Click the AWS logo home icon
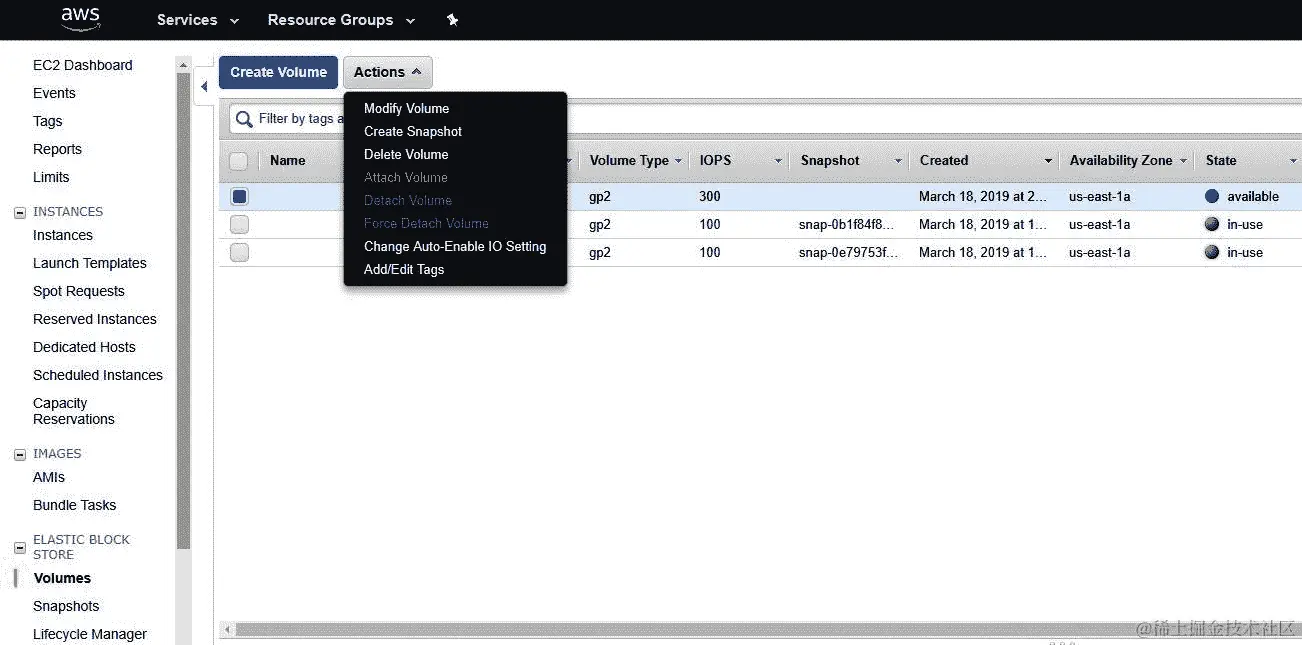The width and height of the screenshot is (1302, 645). point(80,19)
